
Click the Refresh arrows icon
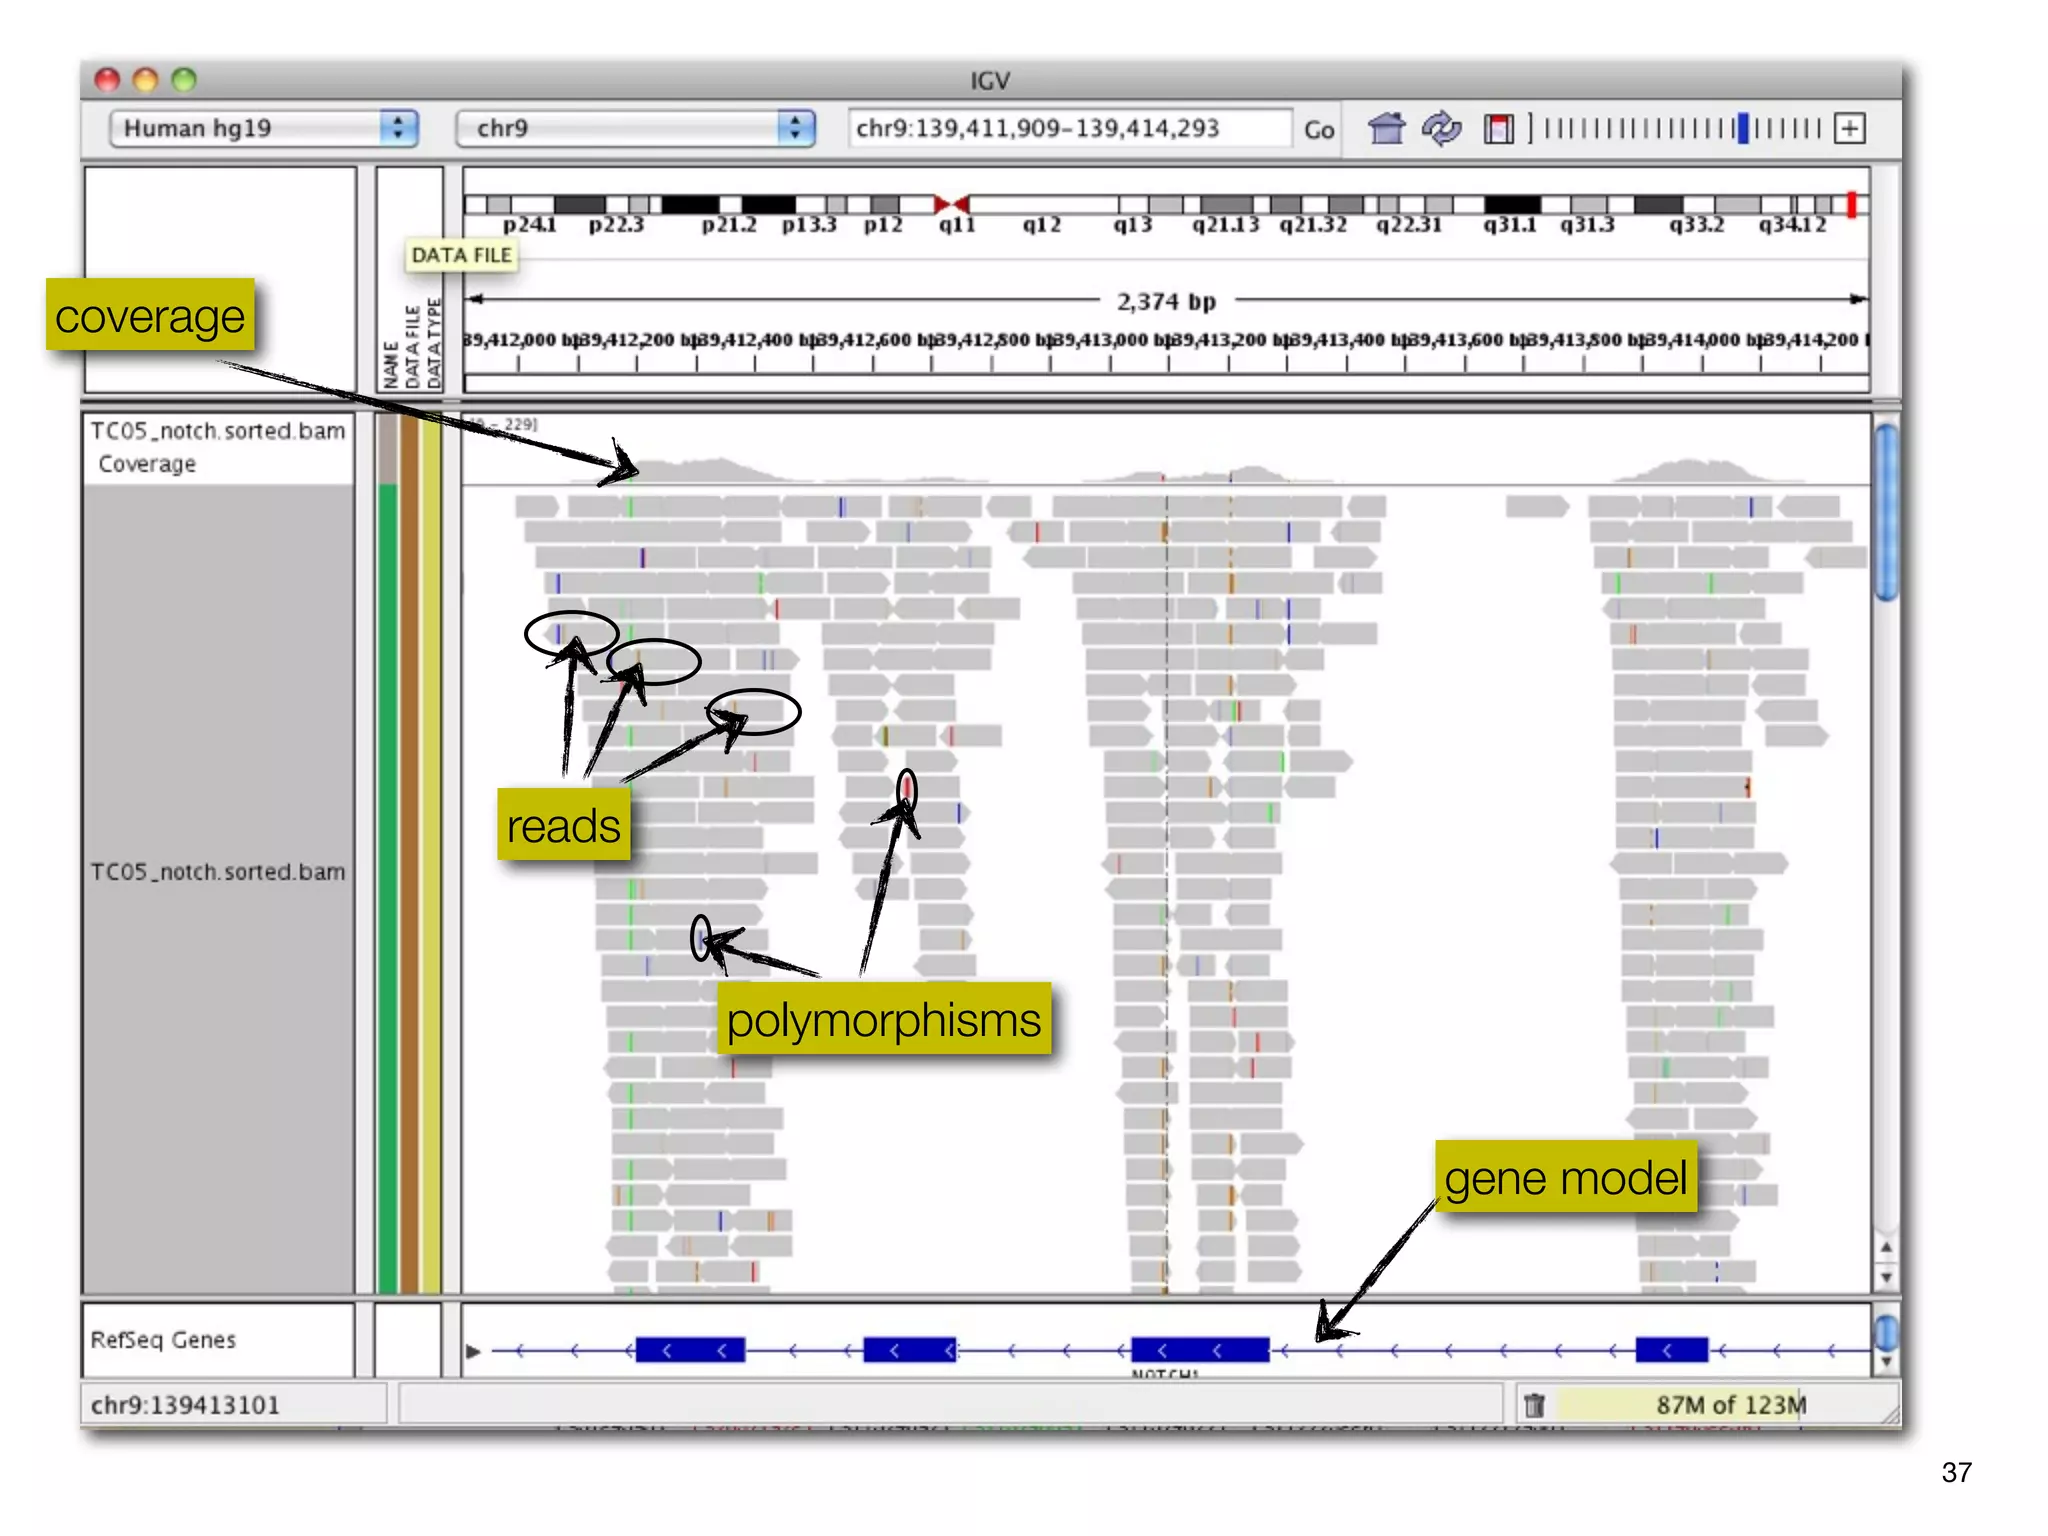[1441, 129]
